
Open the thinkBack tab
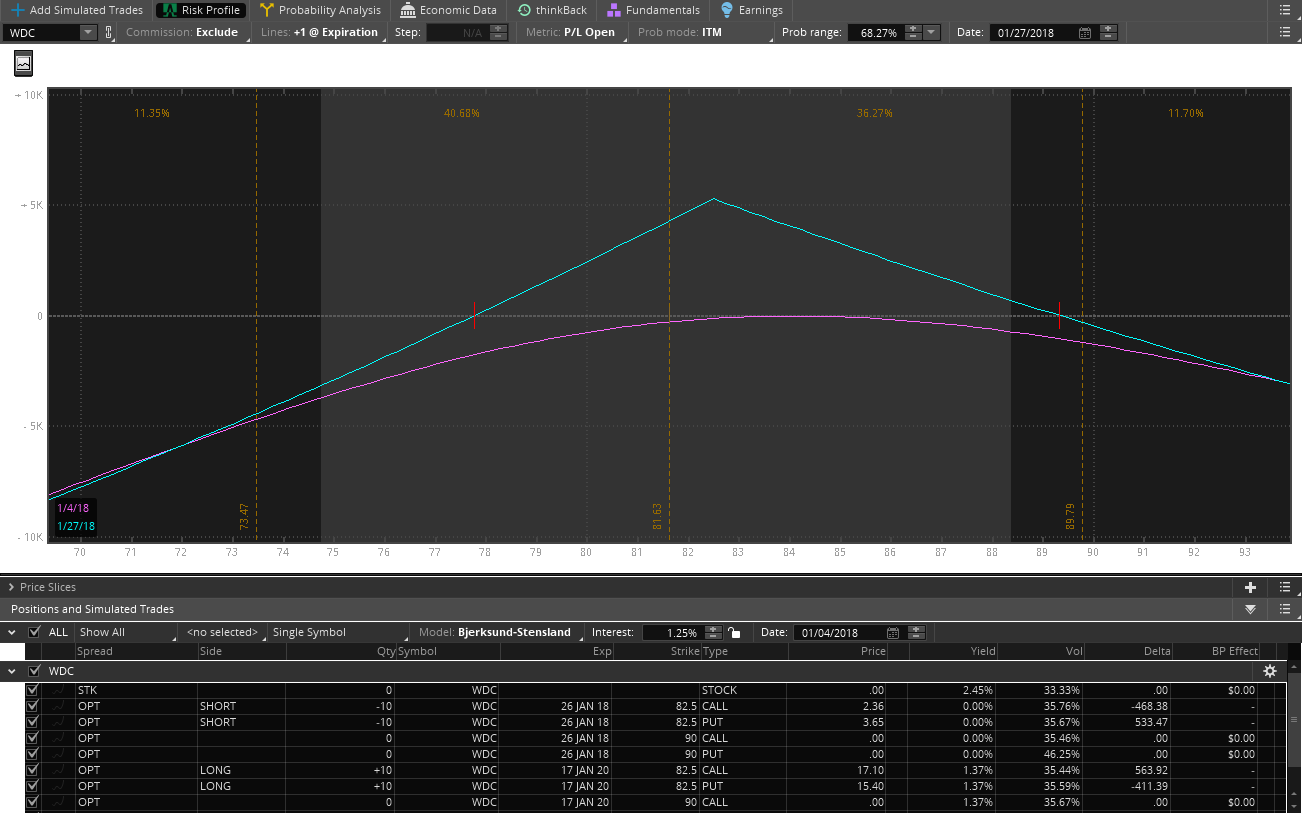click(552, 10)
